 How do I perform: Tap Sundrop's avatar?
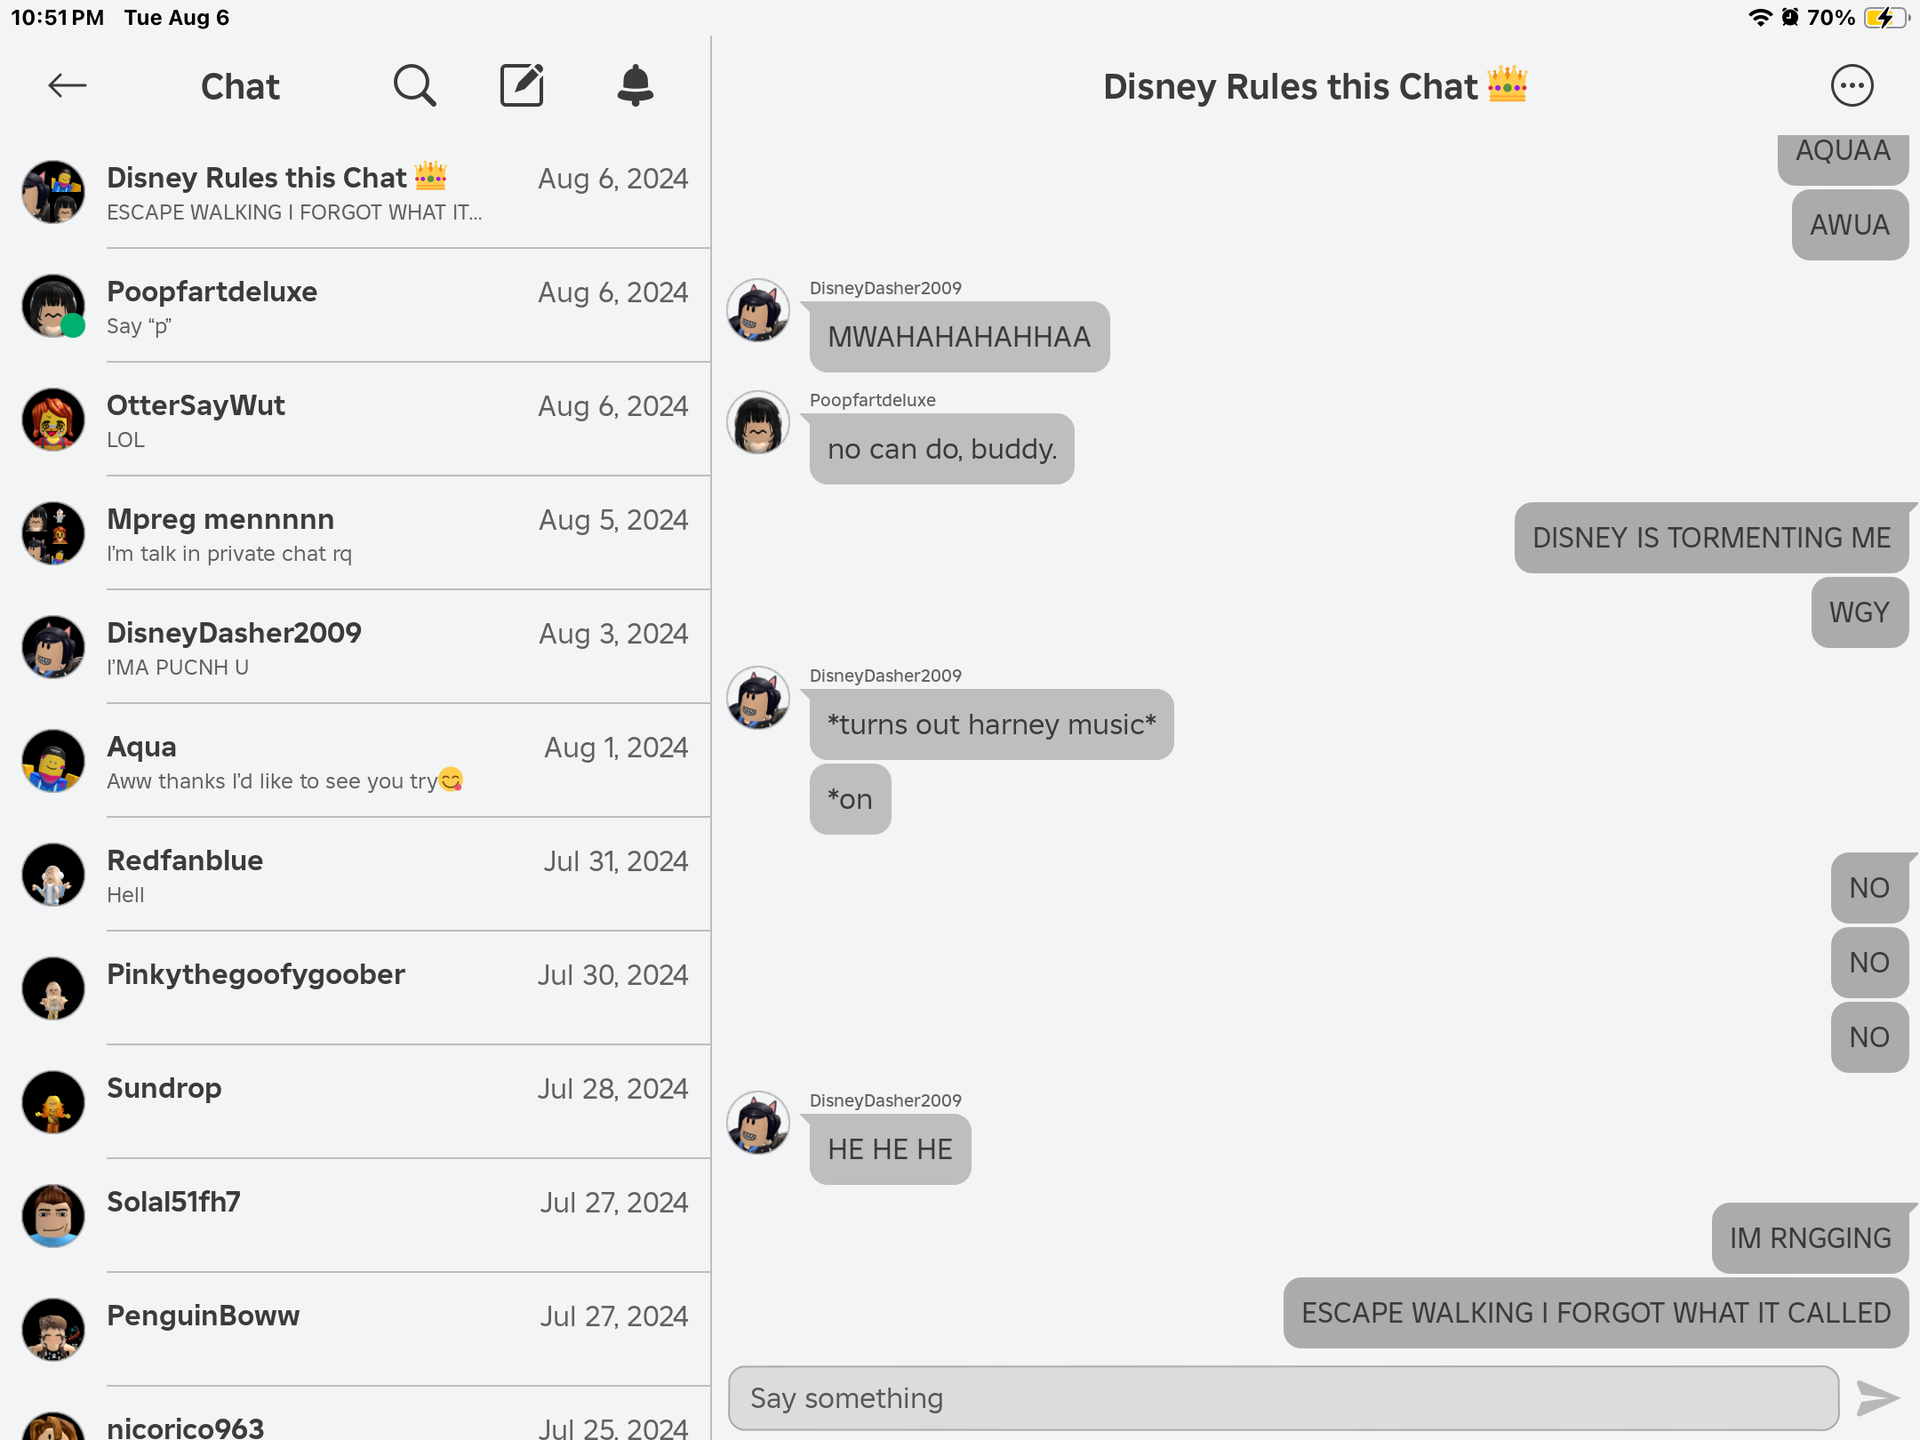coord(53,1103)
